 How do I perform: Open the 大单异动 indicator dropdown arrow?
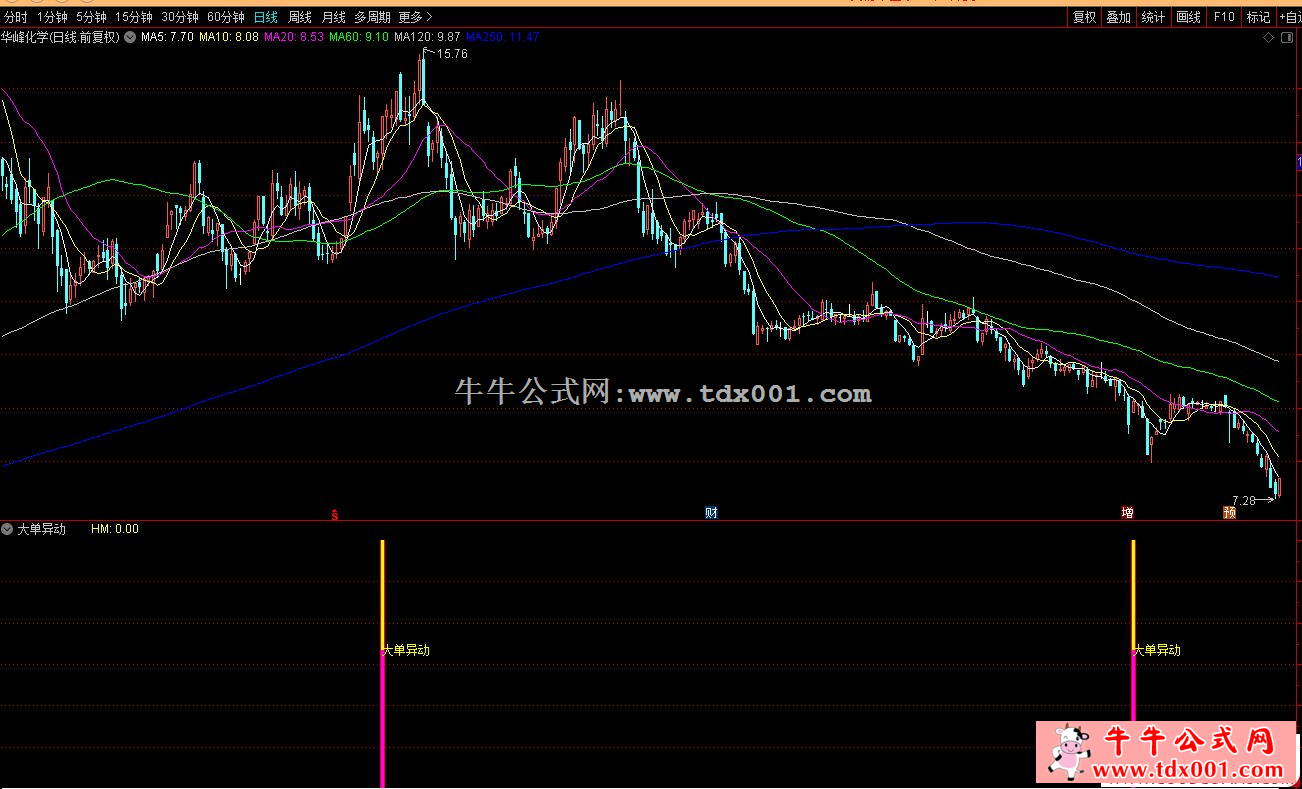pos(7,529)
